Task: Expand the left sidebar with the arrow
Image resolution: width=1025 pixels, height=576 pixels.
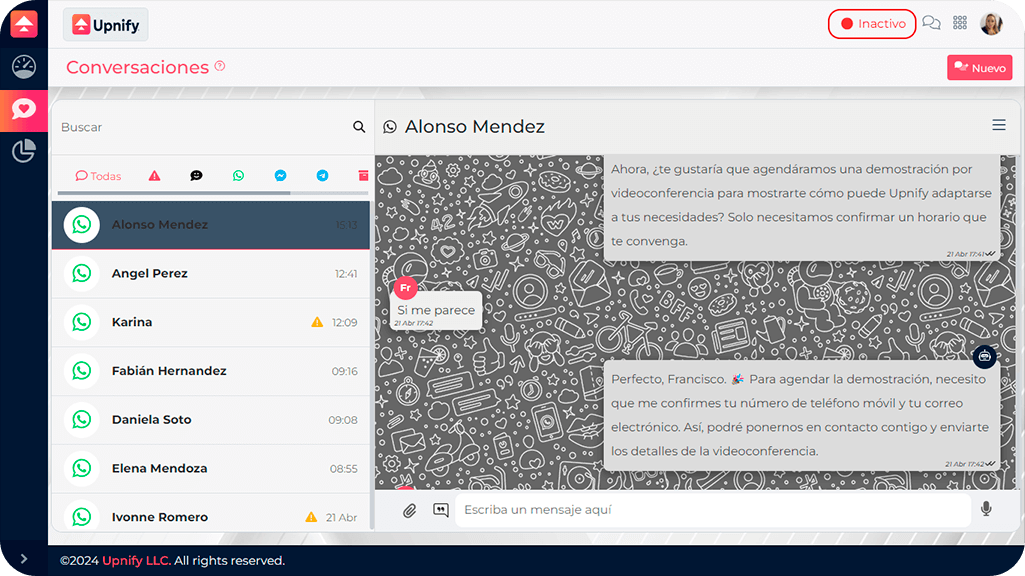Action: [x=24, y=559]
